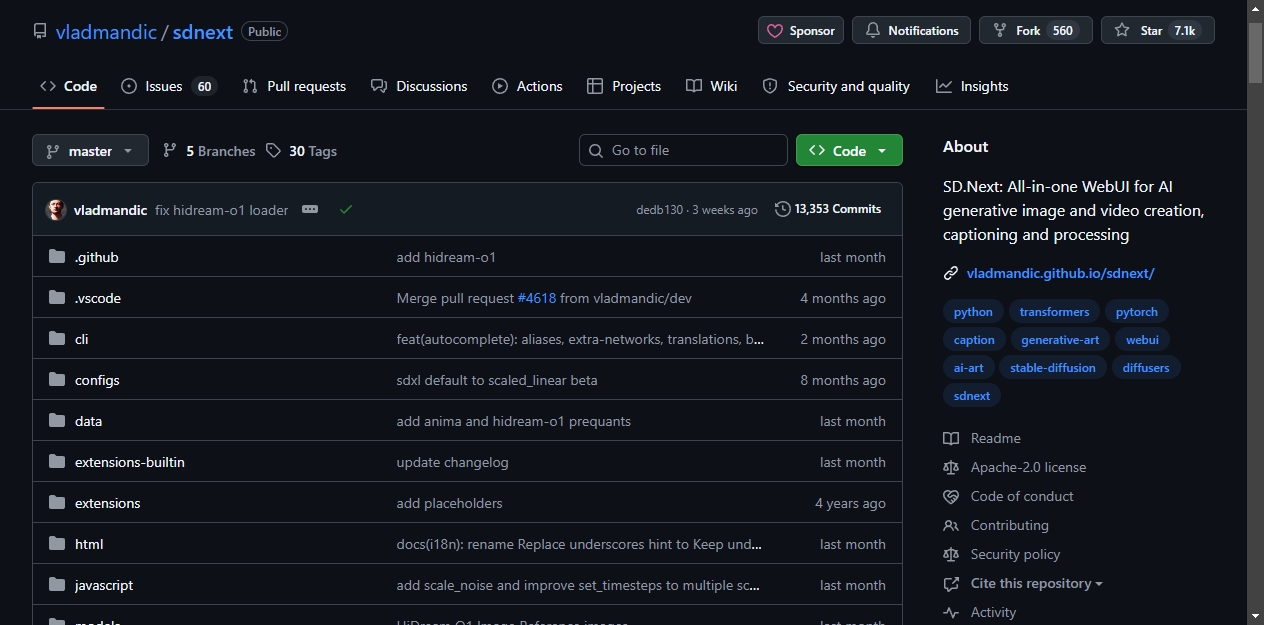1264x625 pixels.
Task: Select the python topic tag
Action: pyautogui.click(x=973, y=312)
